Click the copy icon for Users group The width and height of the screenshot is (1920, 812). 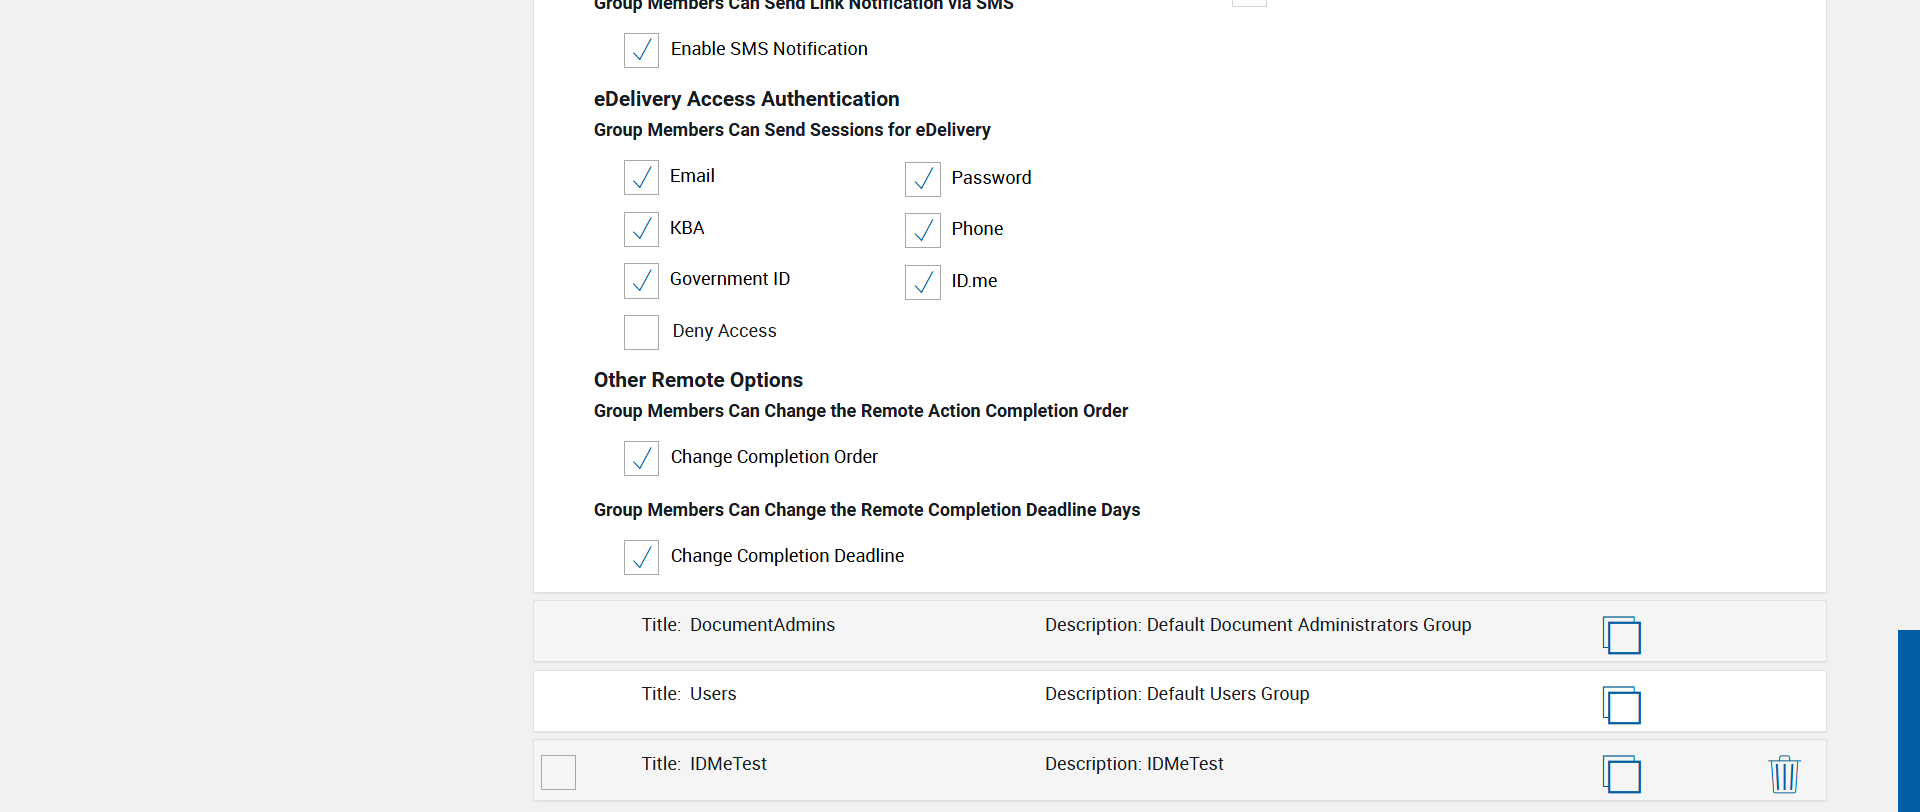tap(1621, 705)
